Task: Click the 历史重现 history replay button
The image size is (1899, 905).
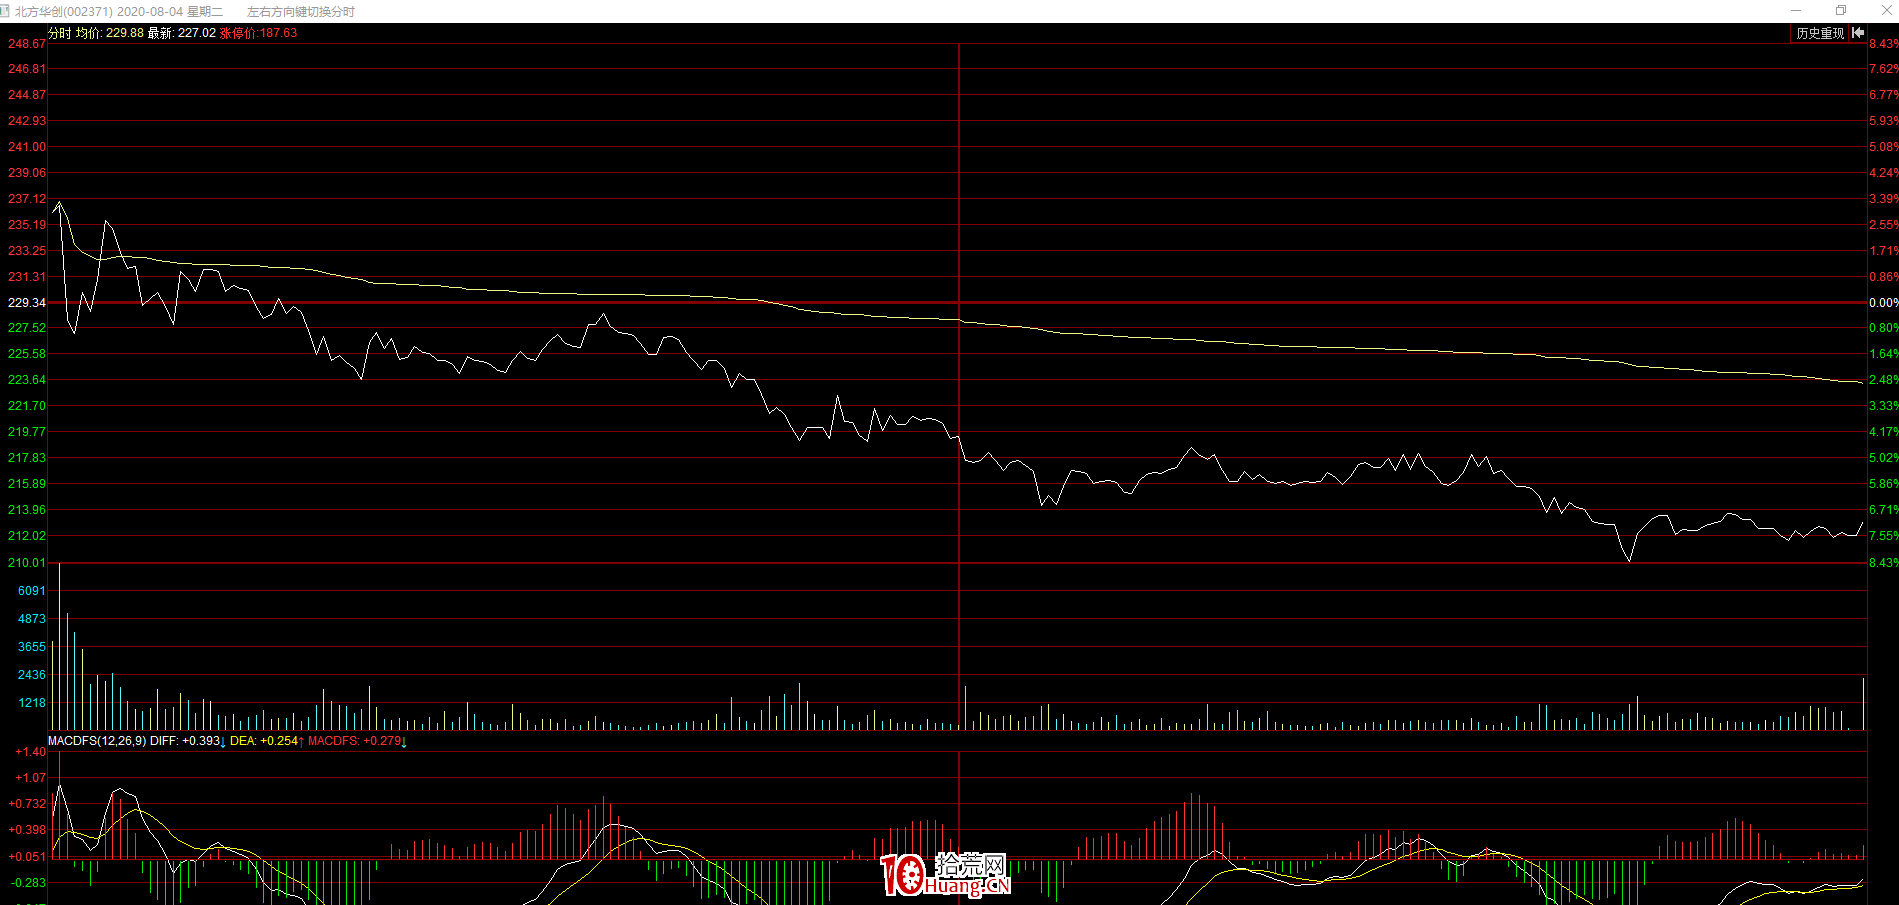Action: (1819, 33)
